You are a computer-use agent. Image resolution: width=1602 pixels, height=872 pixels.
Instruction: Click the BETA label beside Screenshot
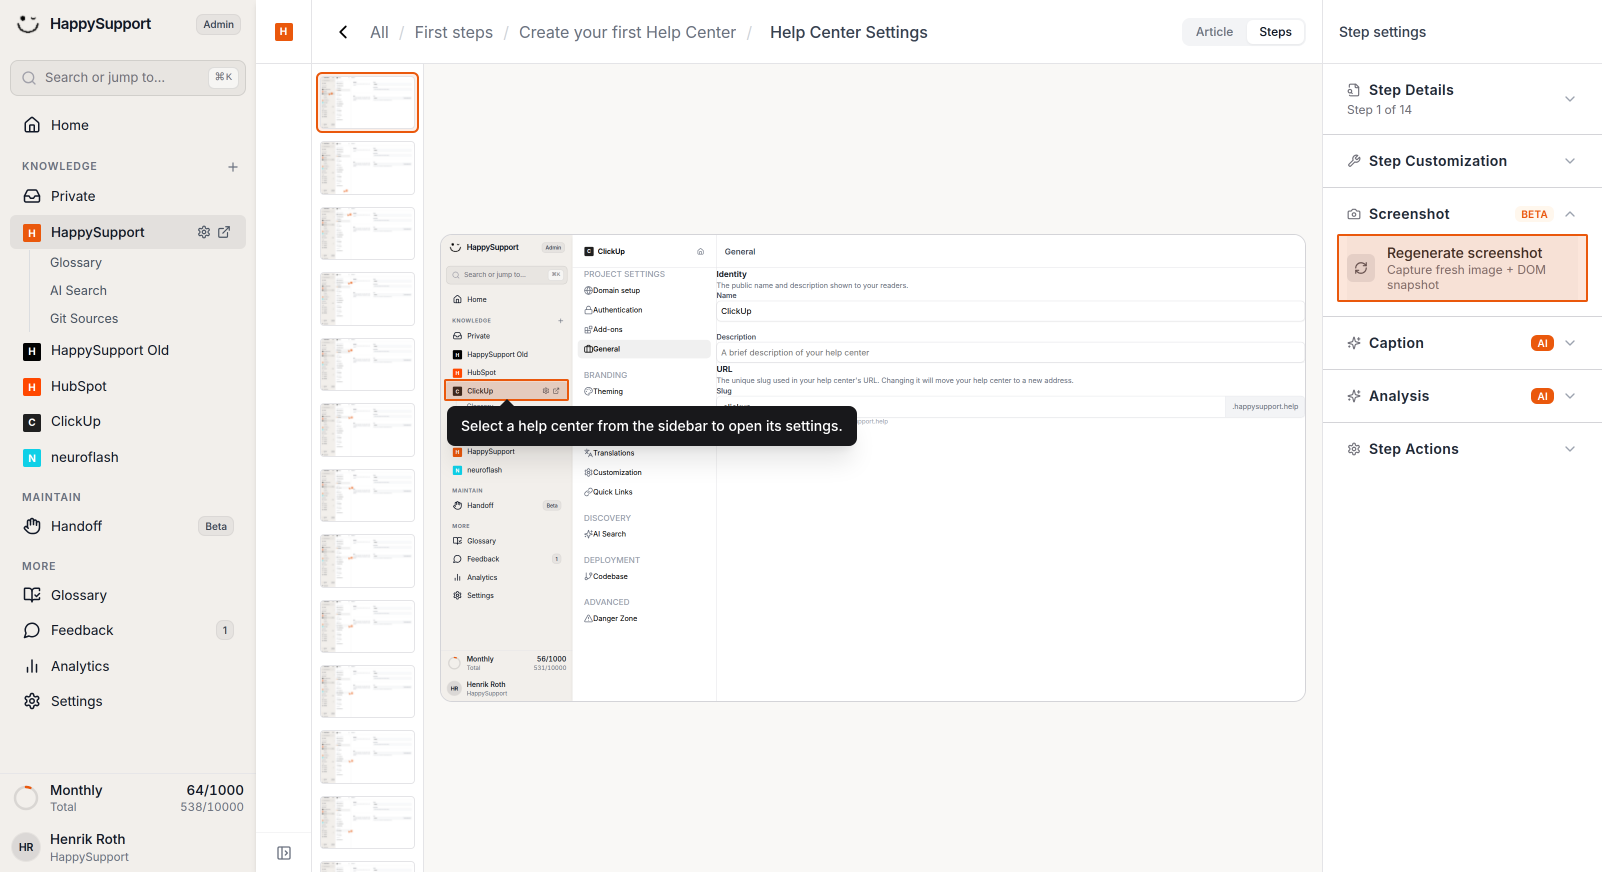coord(1534,214)
